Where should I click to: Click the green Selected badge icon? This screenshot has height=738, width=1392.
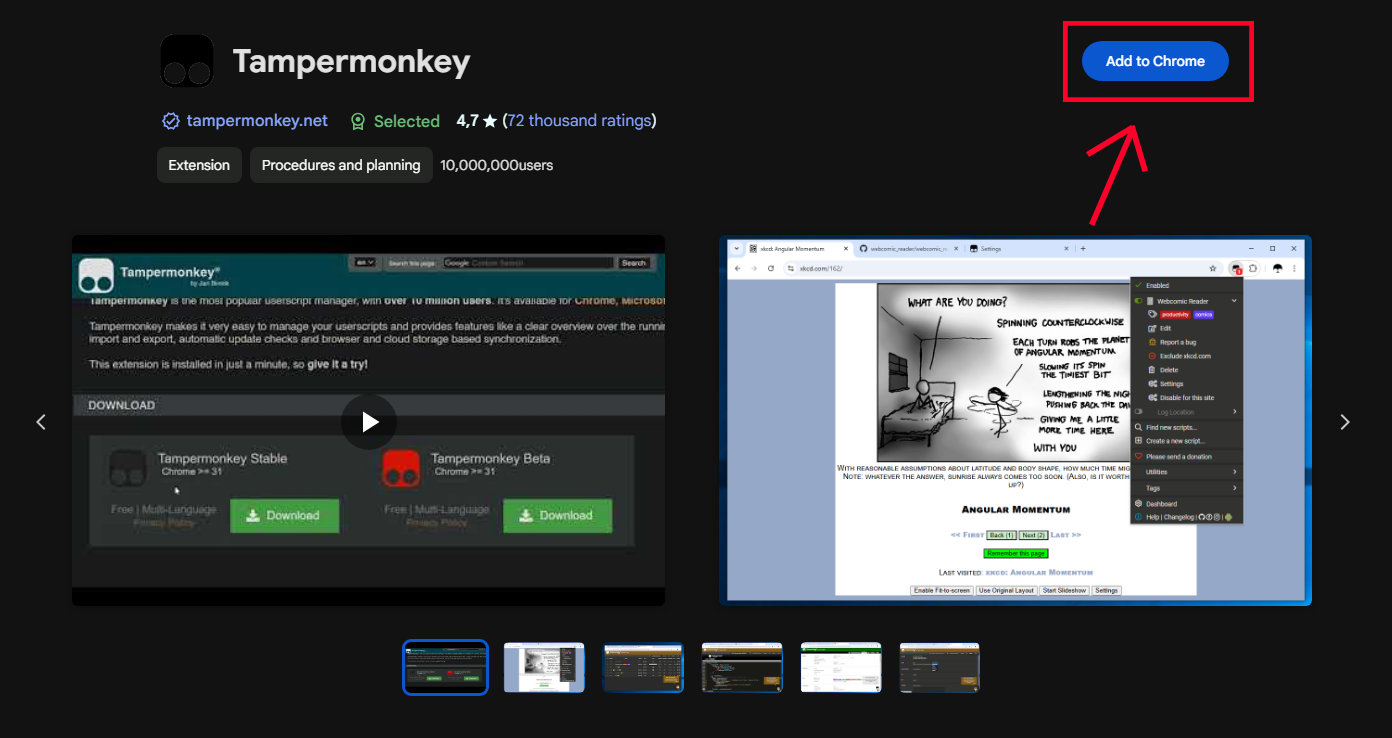click(x=358, y=121)
